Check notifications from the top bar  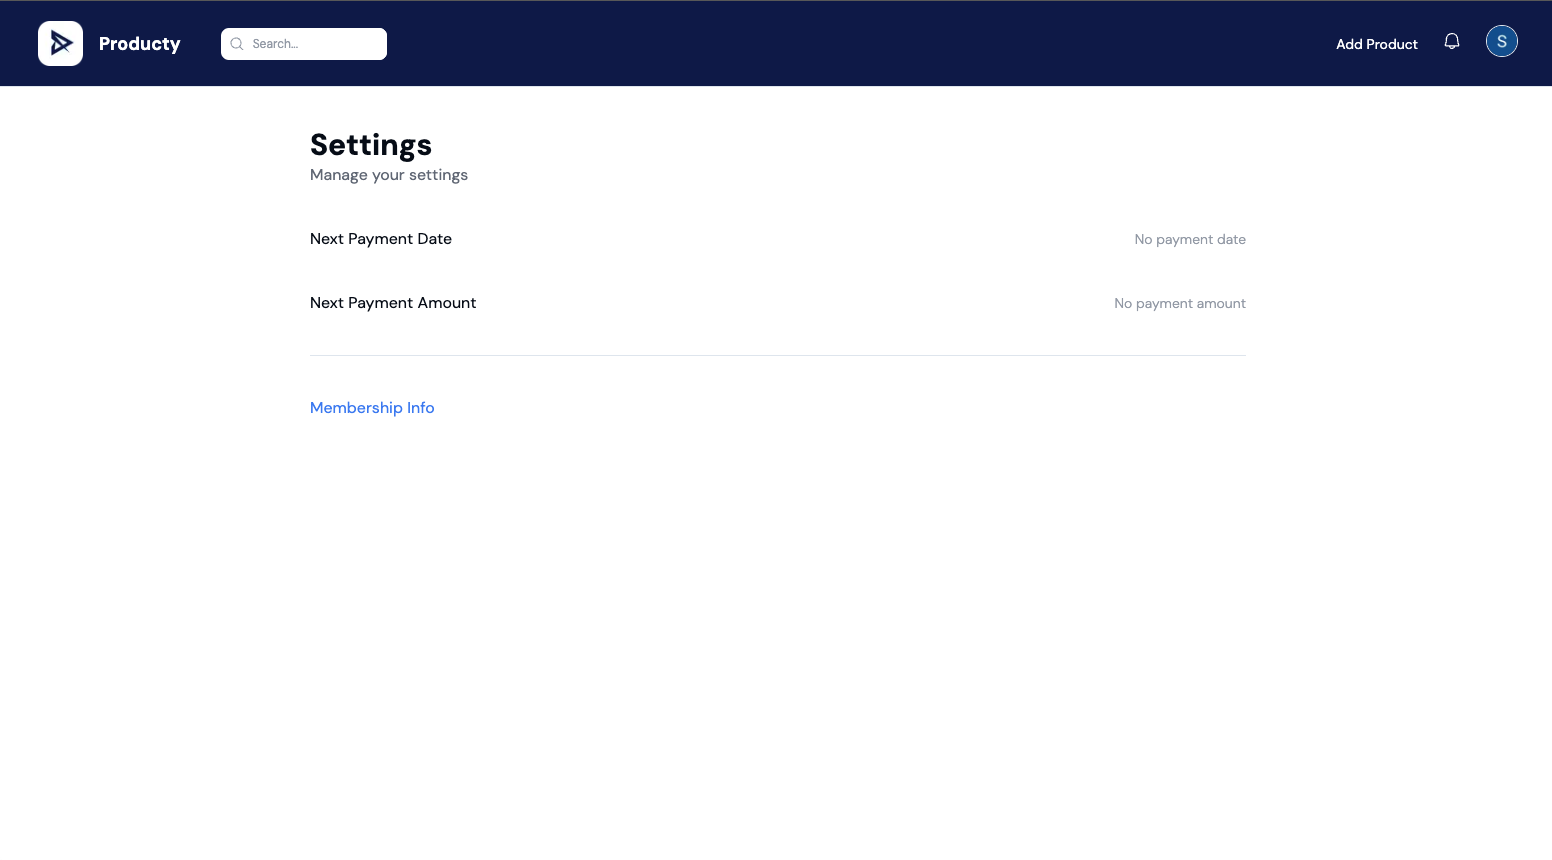click(x=1451, y=41)
